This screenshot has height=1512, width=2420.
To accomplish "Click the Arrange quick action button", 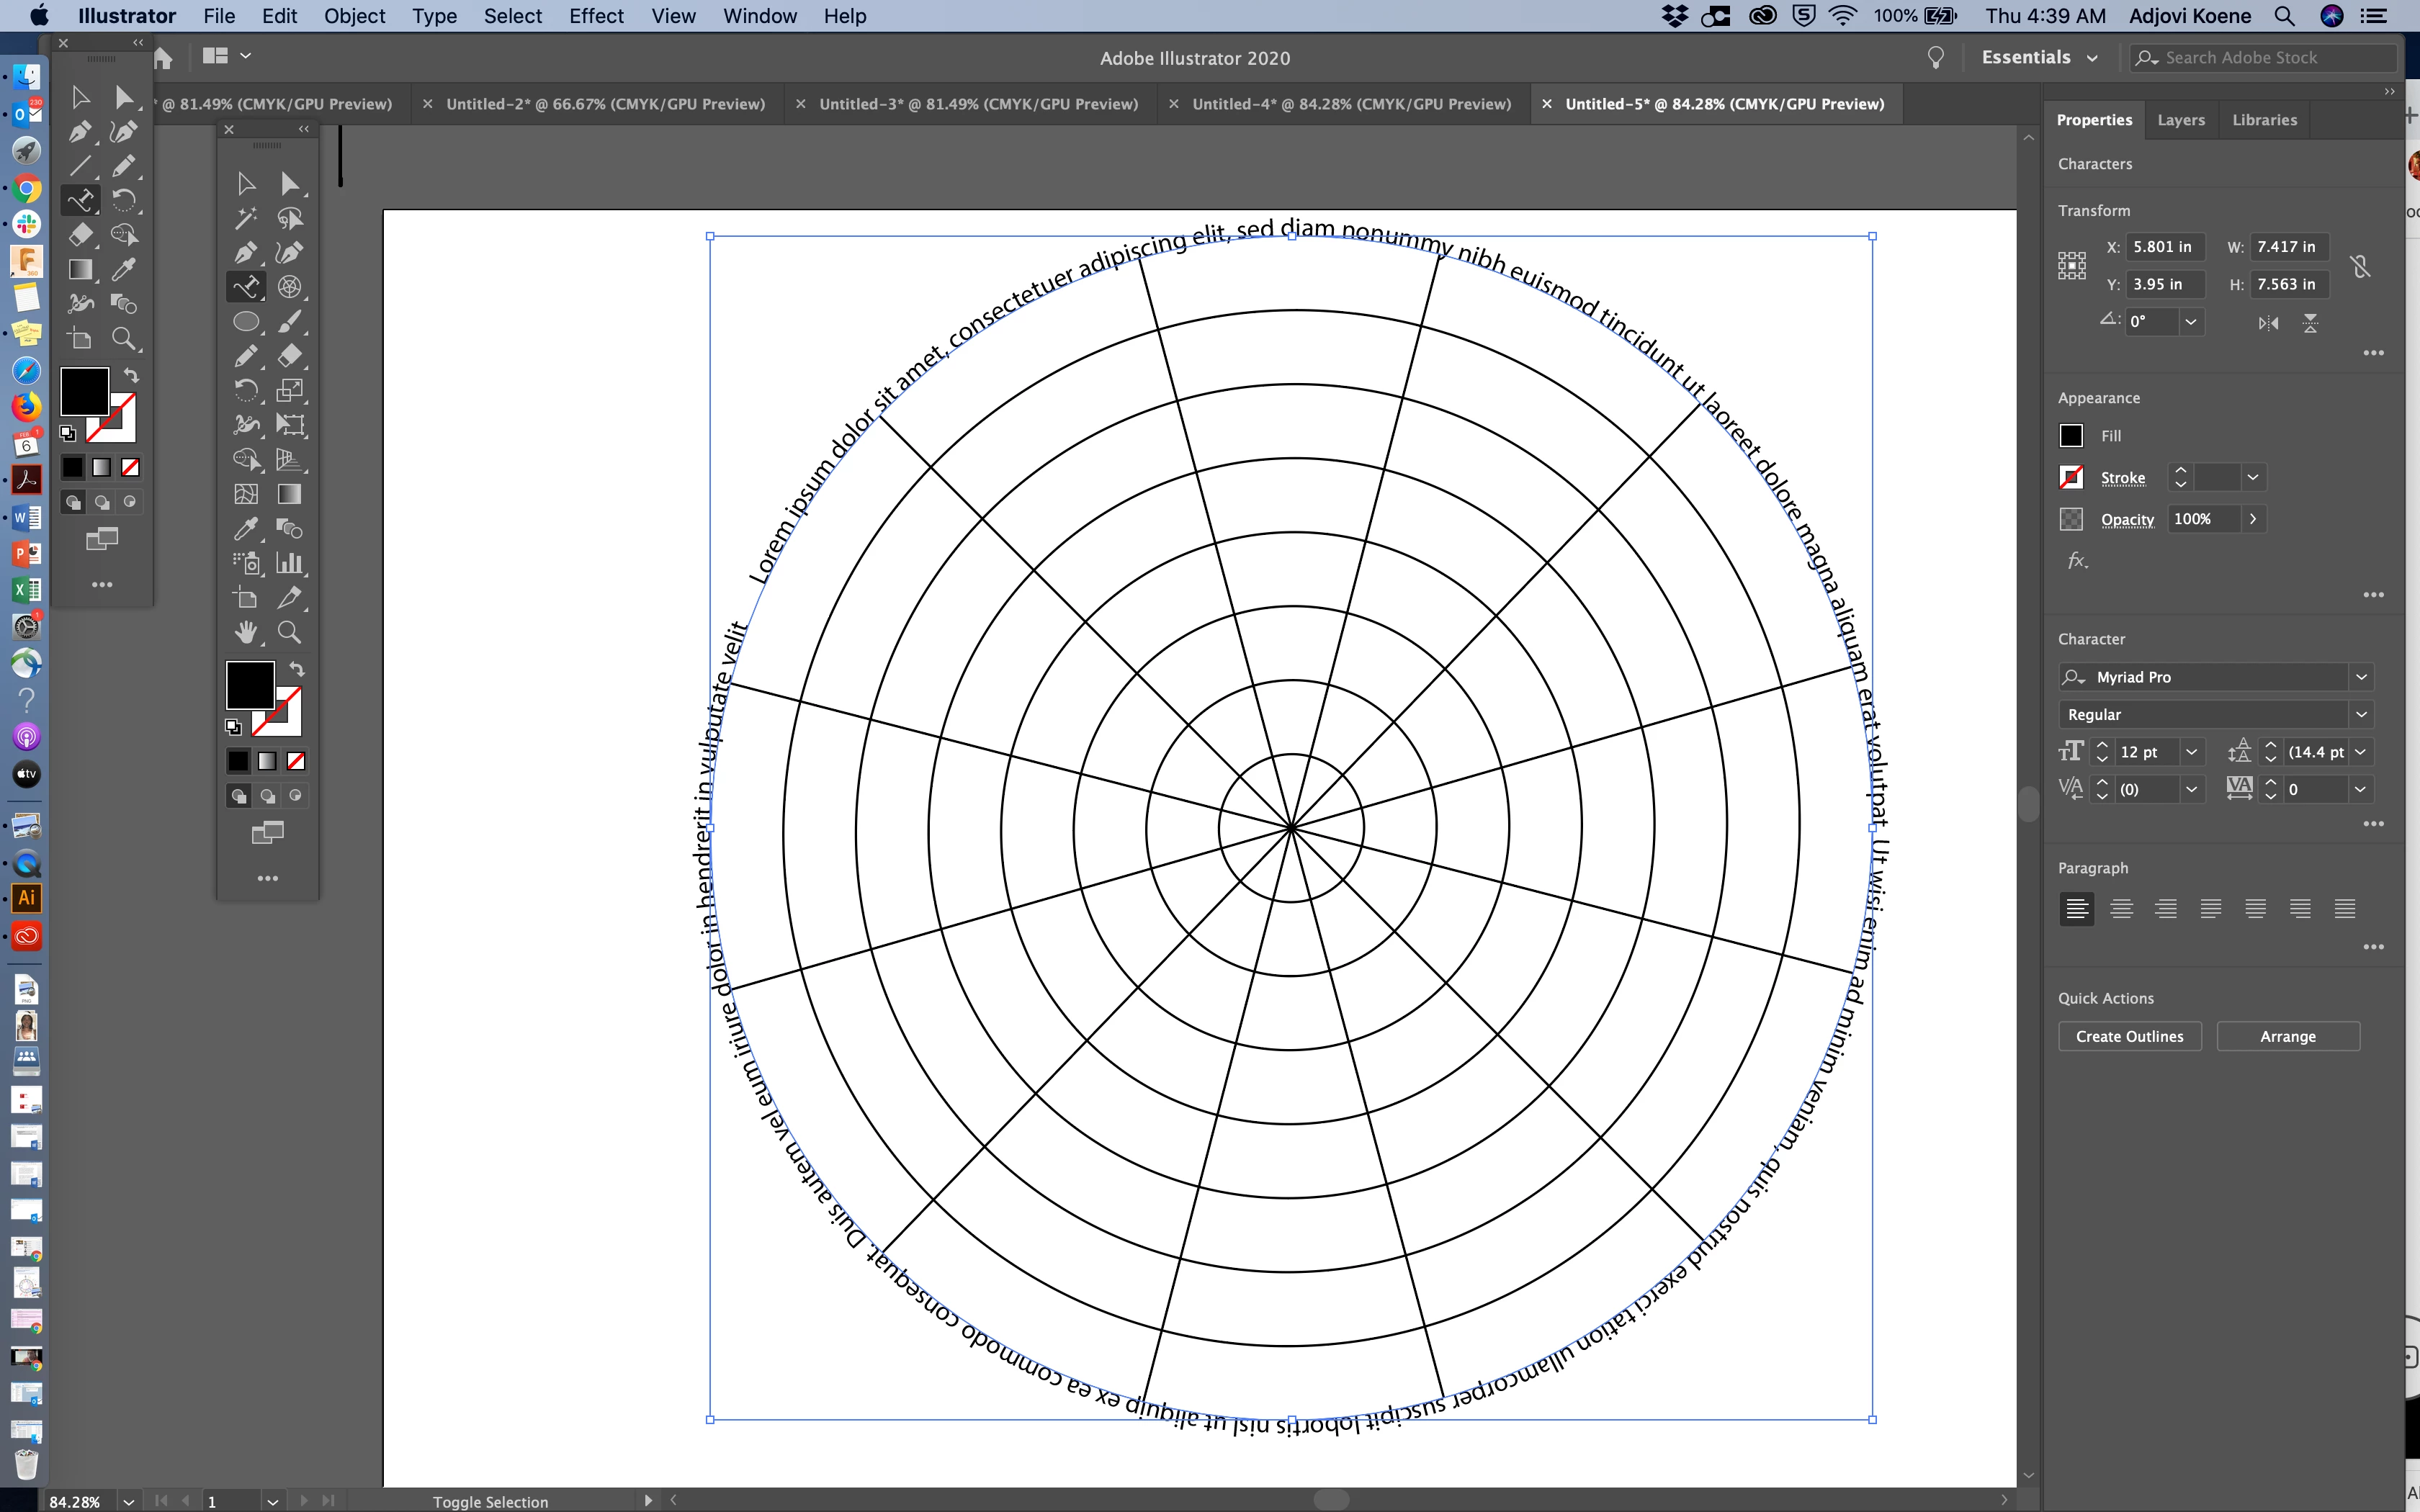I will [2287, 1036].
